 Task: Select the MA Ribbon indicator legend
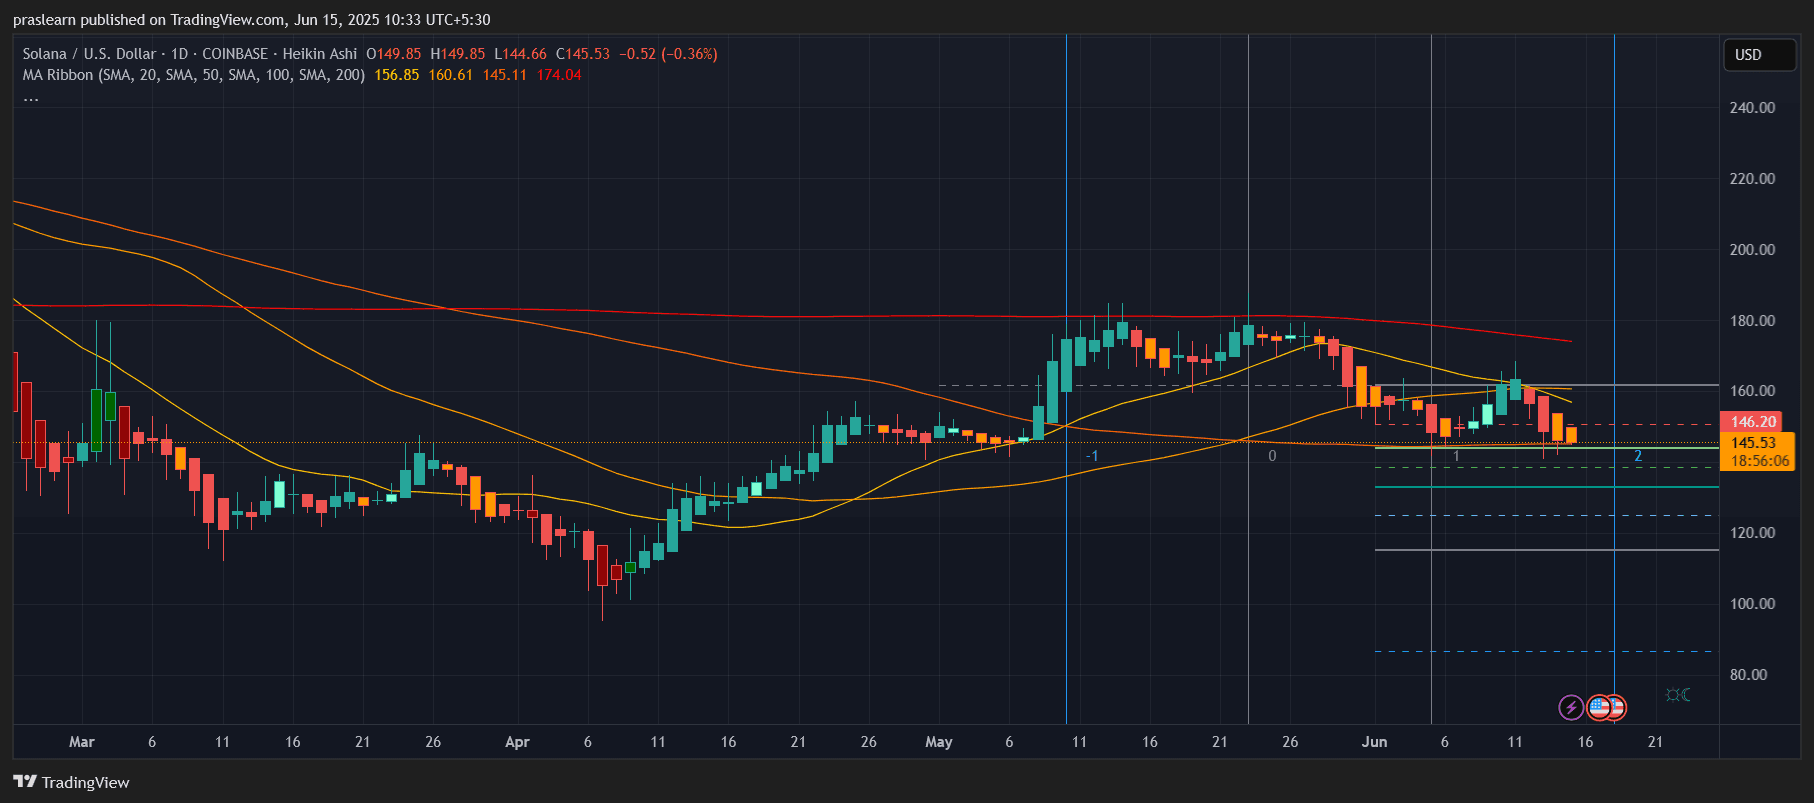(x=193, y=75)
